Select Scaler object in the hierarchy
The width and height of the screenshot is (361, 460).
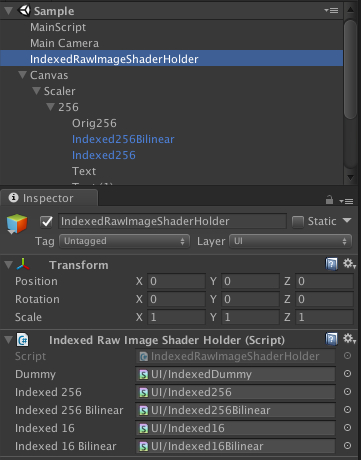pyautogui.click(x=60, y=91)
